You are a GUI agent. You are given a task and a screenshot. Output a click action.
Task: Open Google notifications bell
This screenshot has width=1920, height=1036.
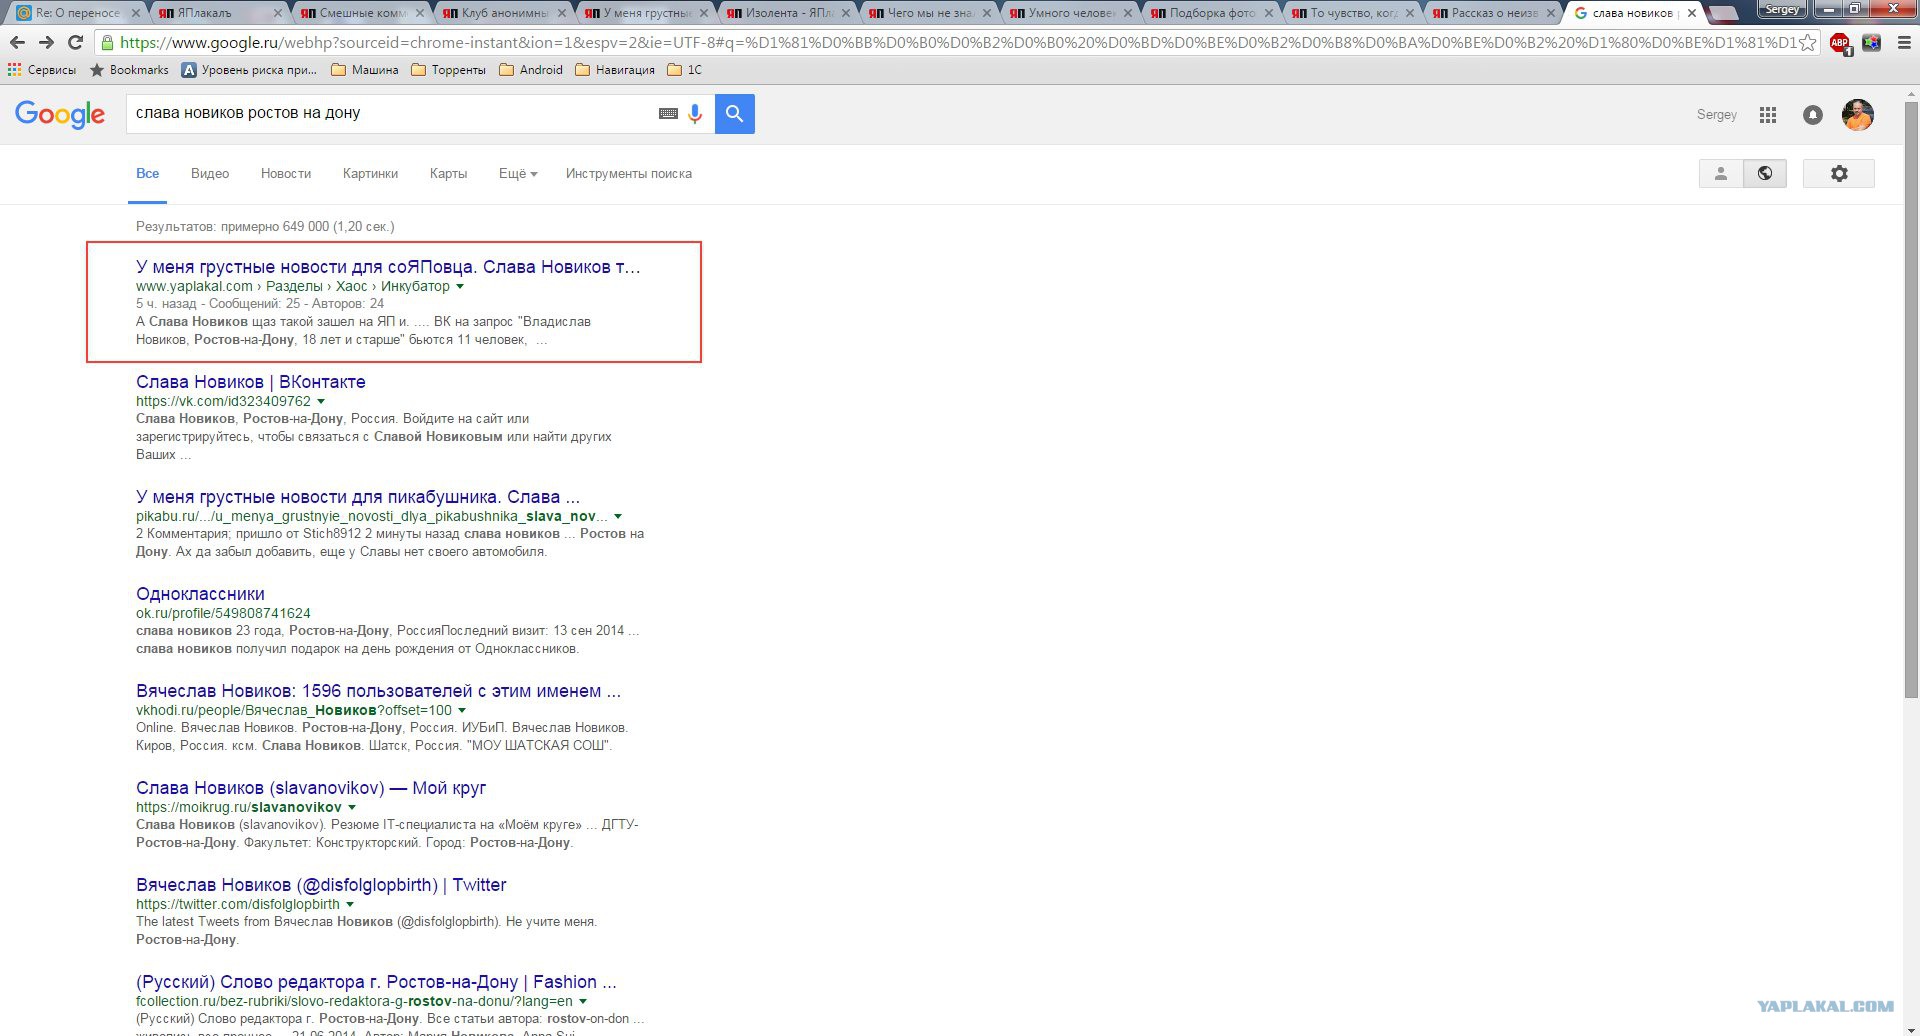click(x=1813, y=115)
